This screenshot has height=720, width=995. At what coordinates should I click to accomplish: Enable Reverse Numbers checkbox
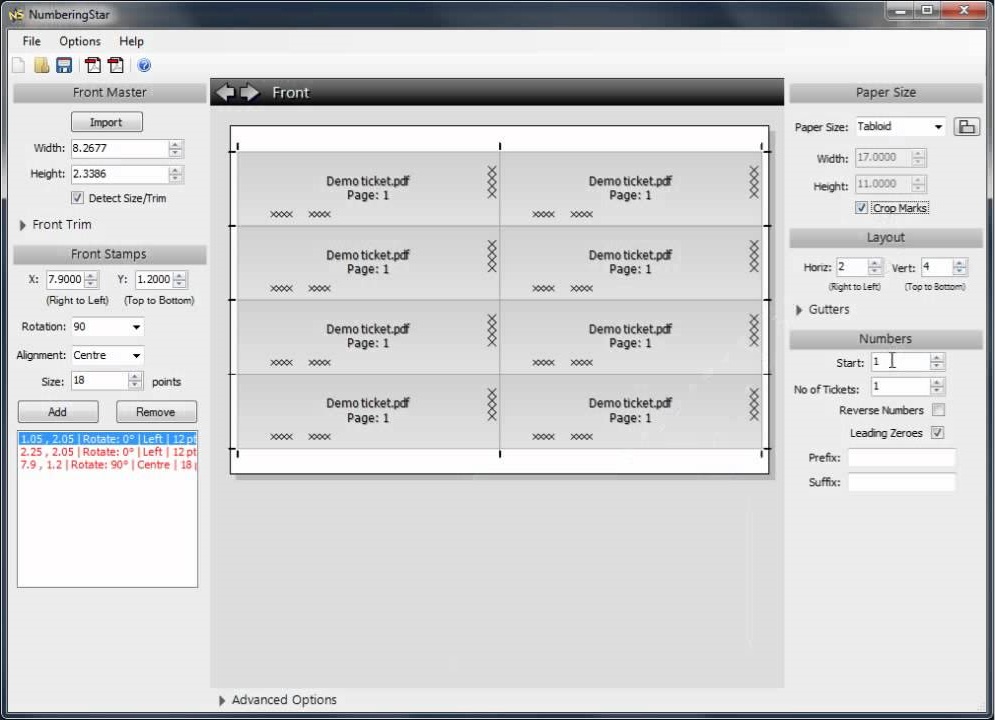tap(938, 410)
